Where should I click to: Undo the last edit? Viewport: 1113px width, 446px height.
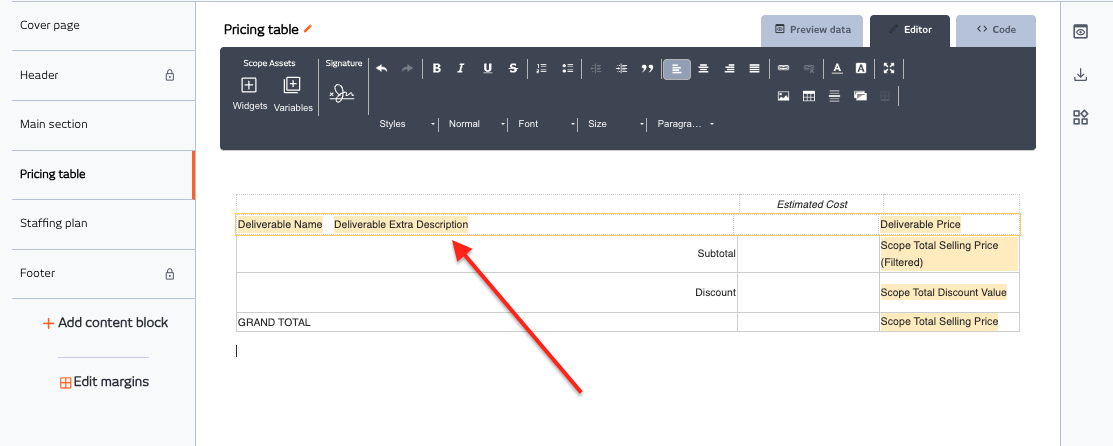pos(381,68)
